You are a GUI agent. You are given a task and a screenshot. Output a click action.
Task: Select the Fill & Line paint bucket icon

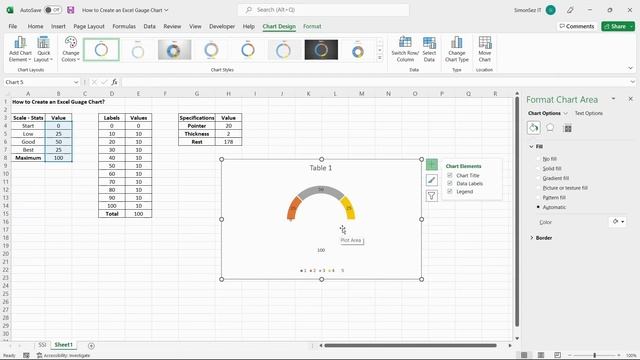[533, 128]
